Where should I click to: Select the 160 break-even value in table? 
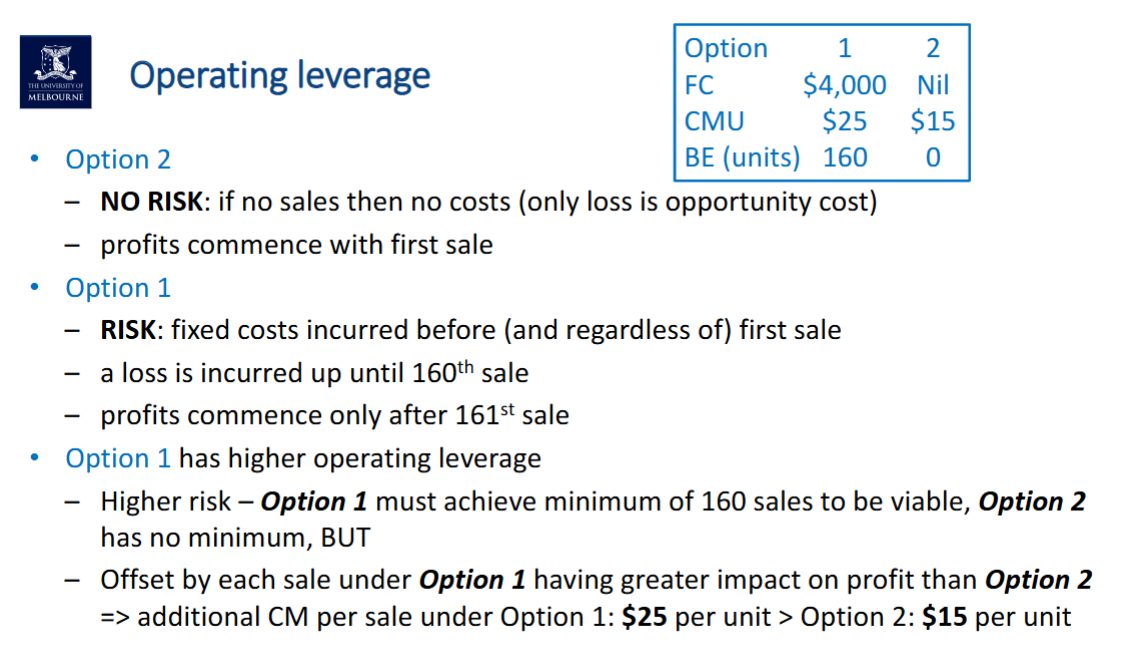click(x=844, y=157)
